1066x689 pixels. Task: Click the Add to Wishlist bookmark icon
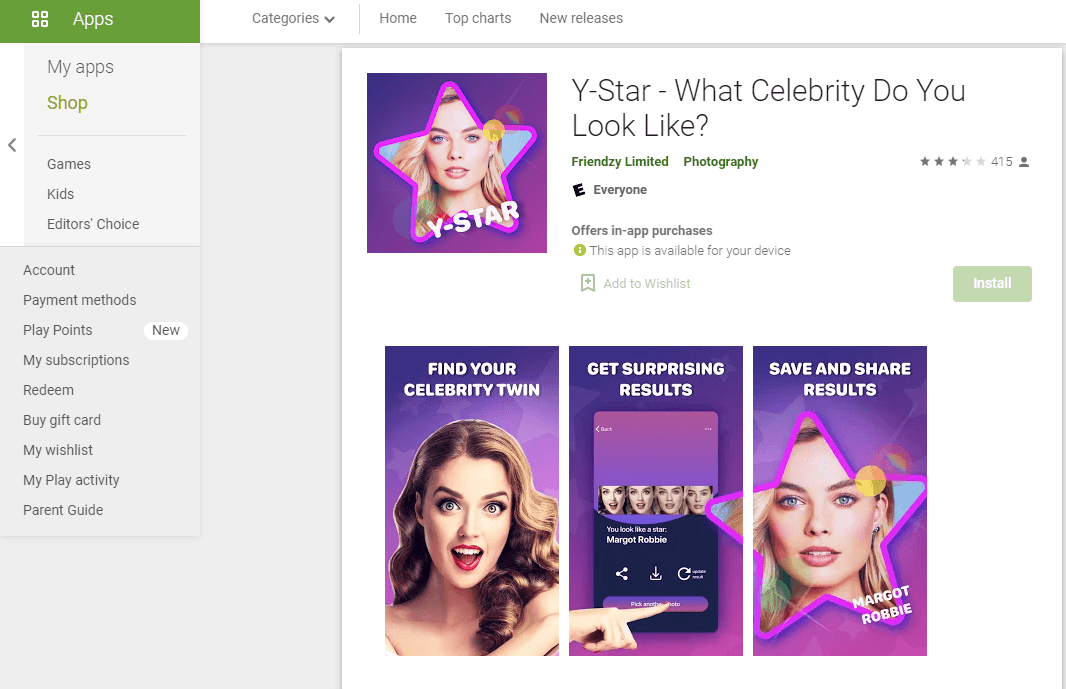[587, 283]
